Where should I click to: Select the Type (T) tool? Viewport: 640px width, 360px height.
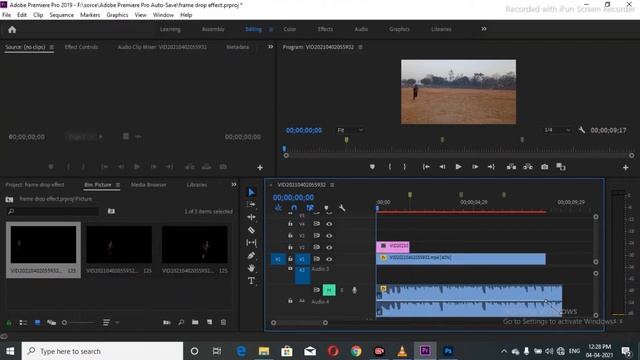[x=251, y=281]
